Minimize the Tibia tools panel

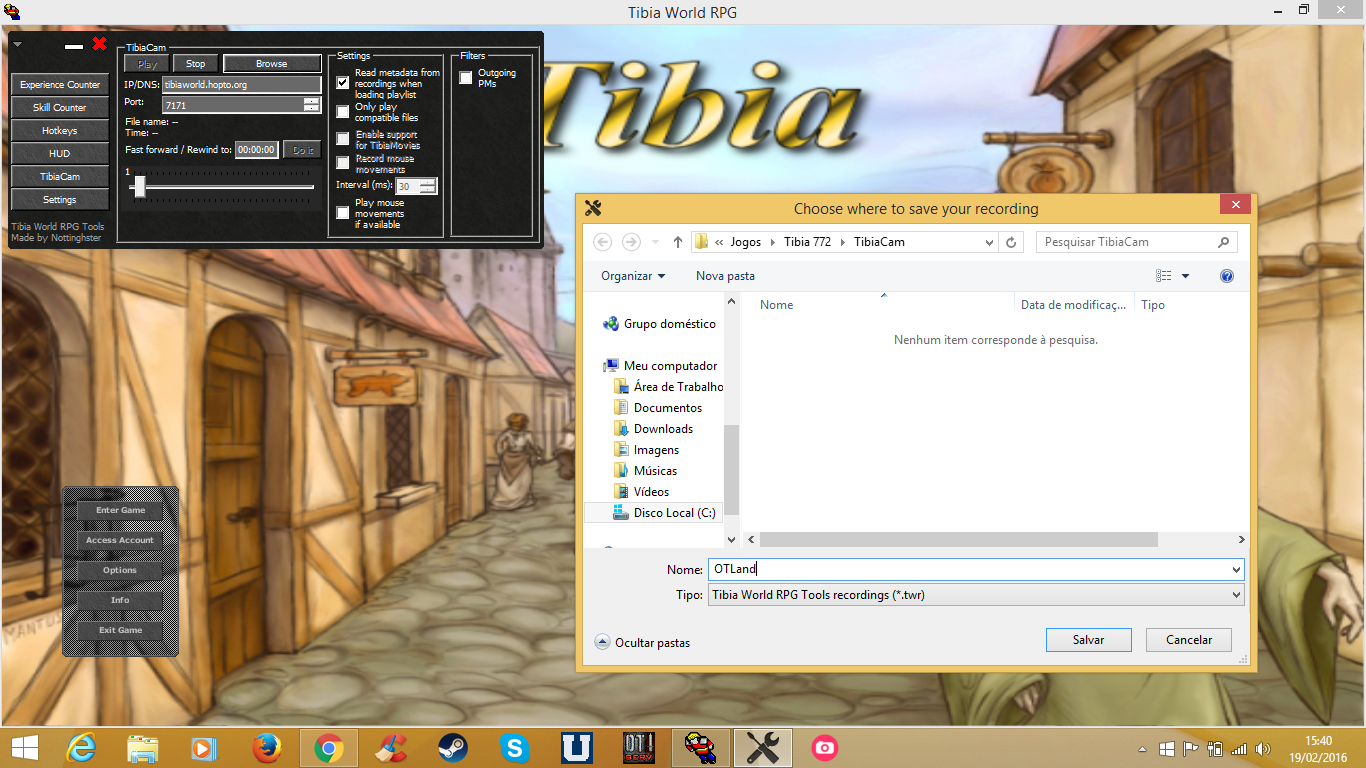click(x=74, y=46)
